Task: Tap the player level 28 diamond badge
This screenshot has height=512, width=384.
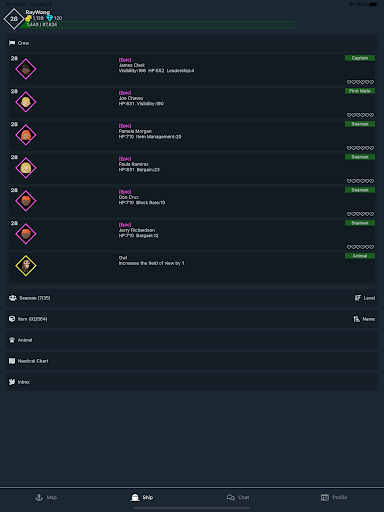Action: pyautogui.click(x=14, y=19)
